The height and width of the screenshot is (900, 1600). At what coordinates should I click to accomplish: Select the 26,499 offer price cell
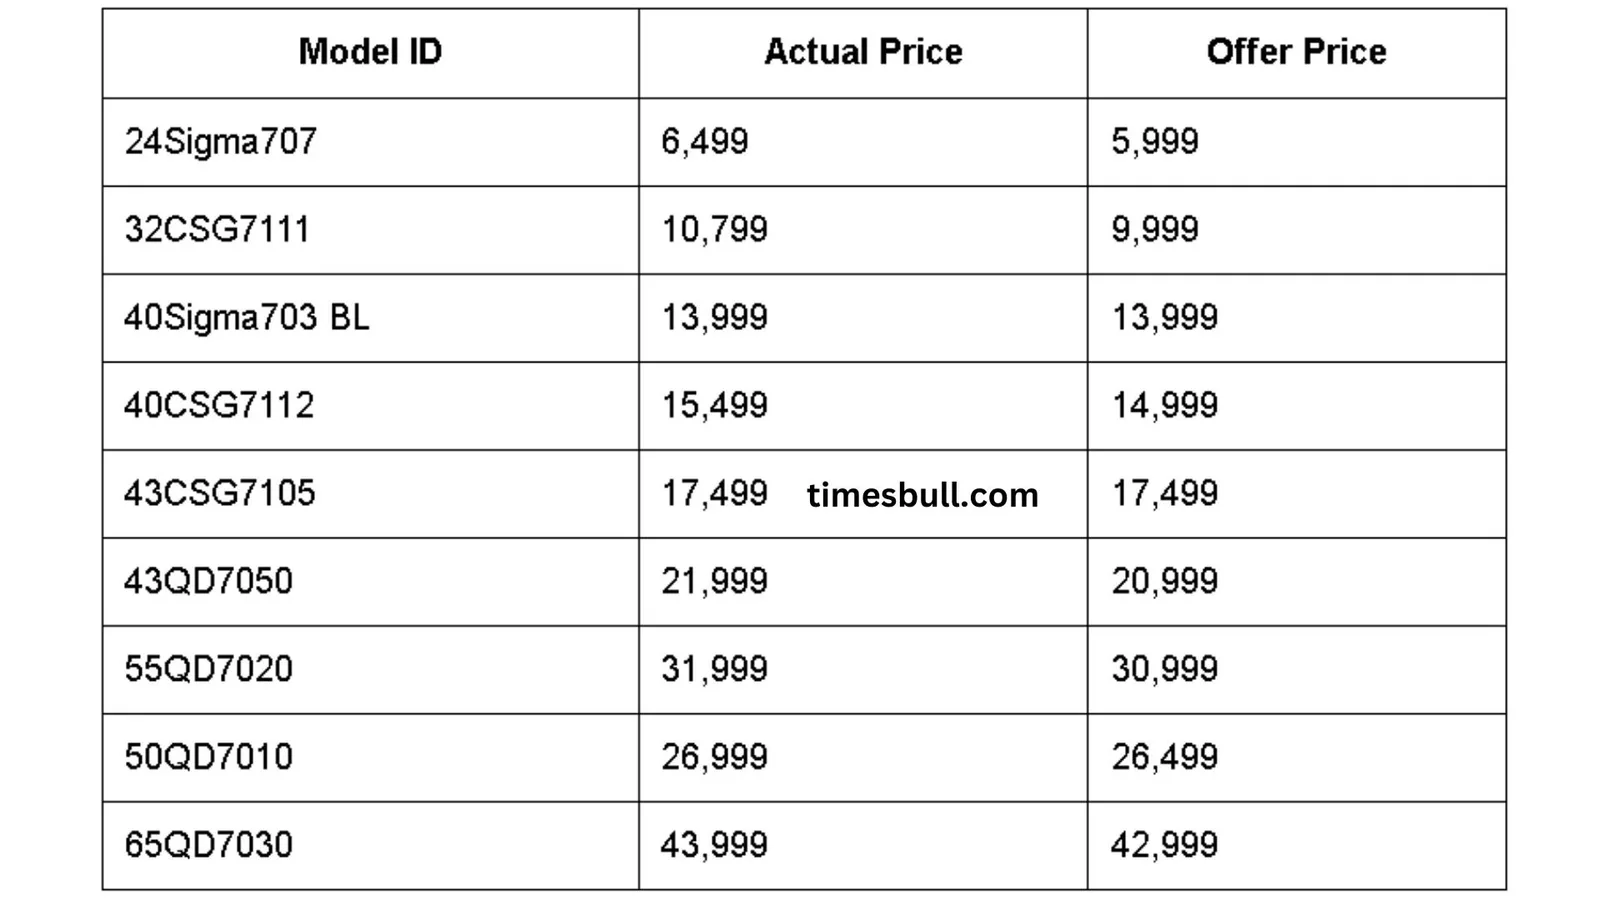(1297, 758)
